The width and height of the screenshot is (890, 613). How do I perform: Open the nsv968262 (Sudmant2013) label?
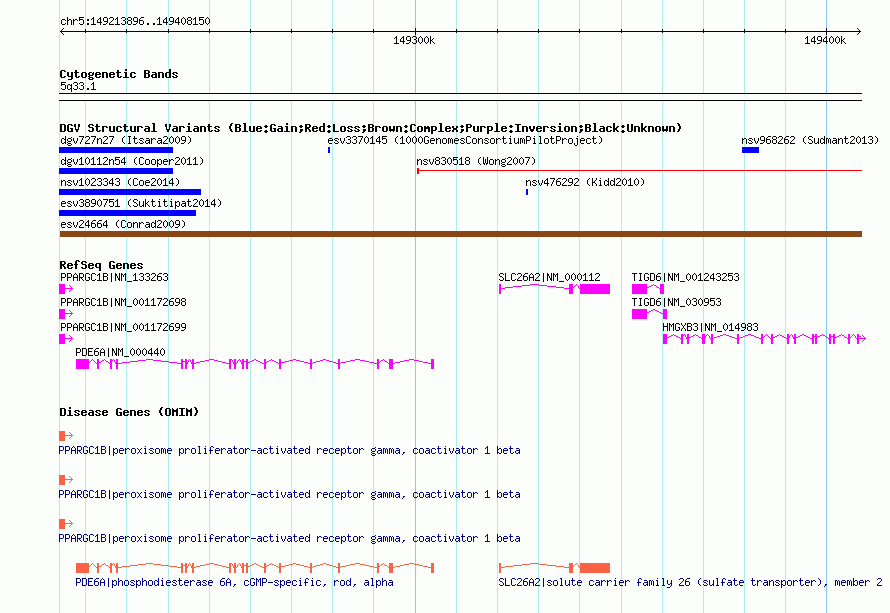810,140
